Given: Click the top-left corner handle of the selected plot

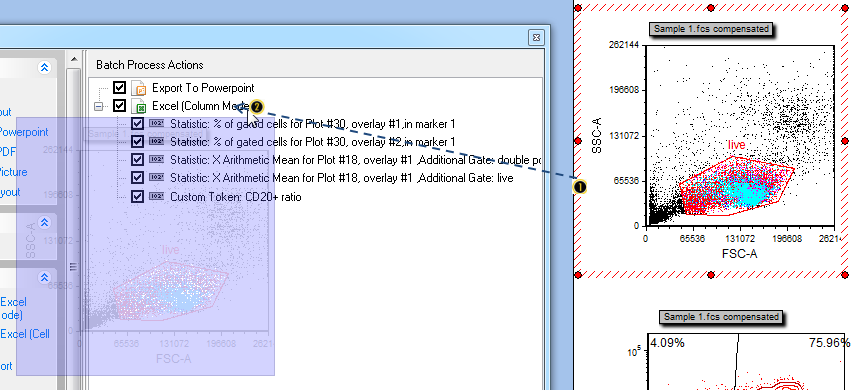Looking at the screenshot, I should 578,8.
